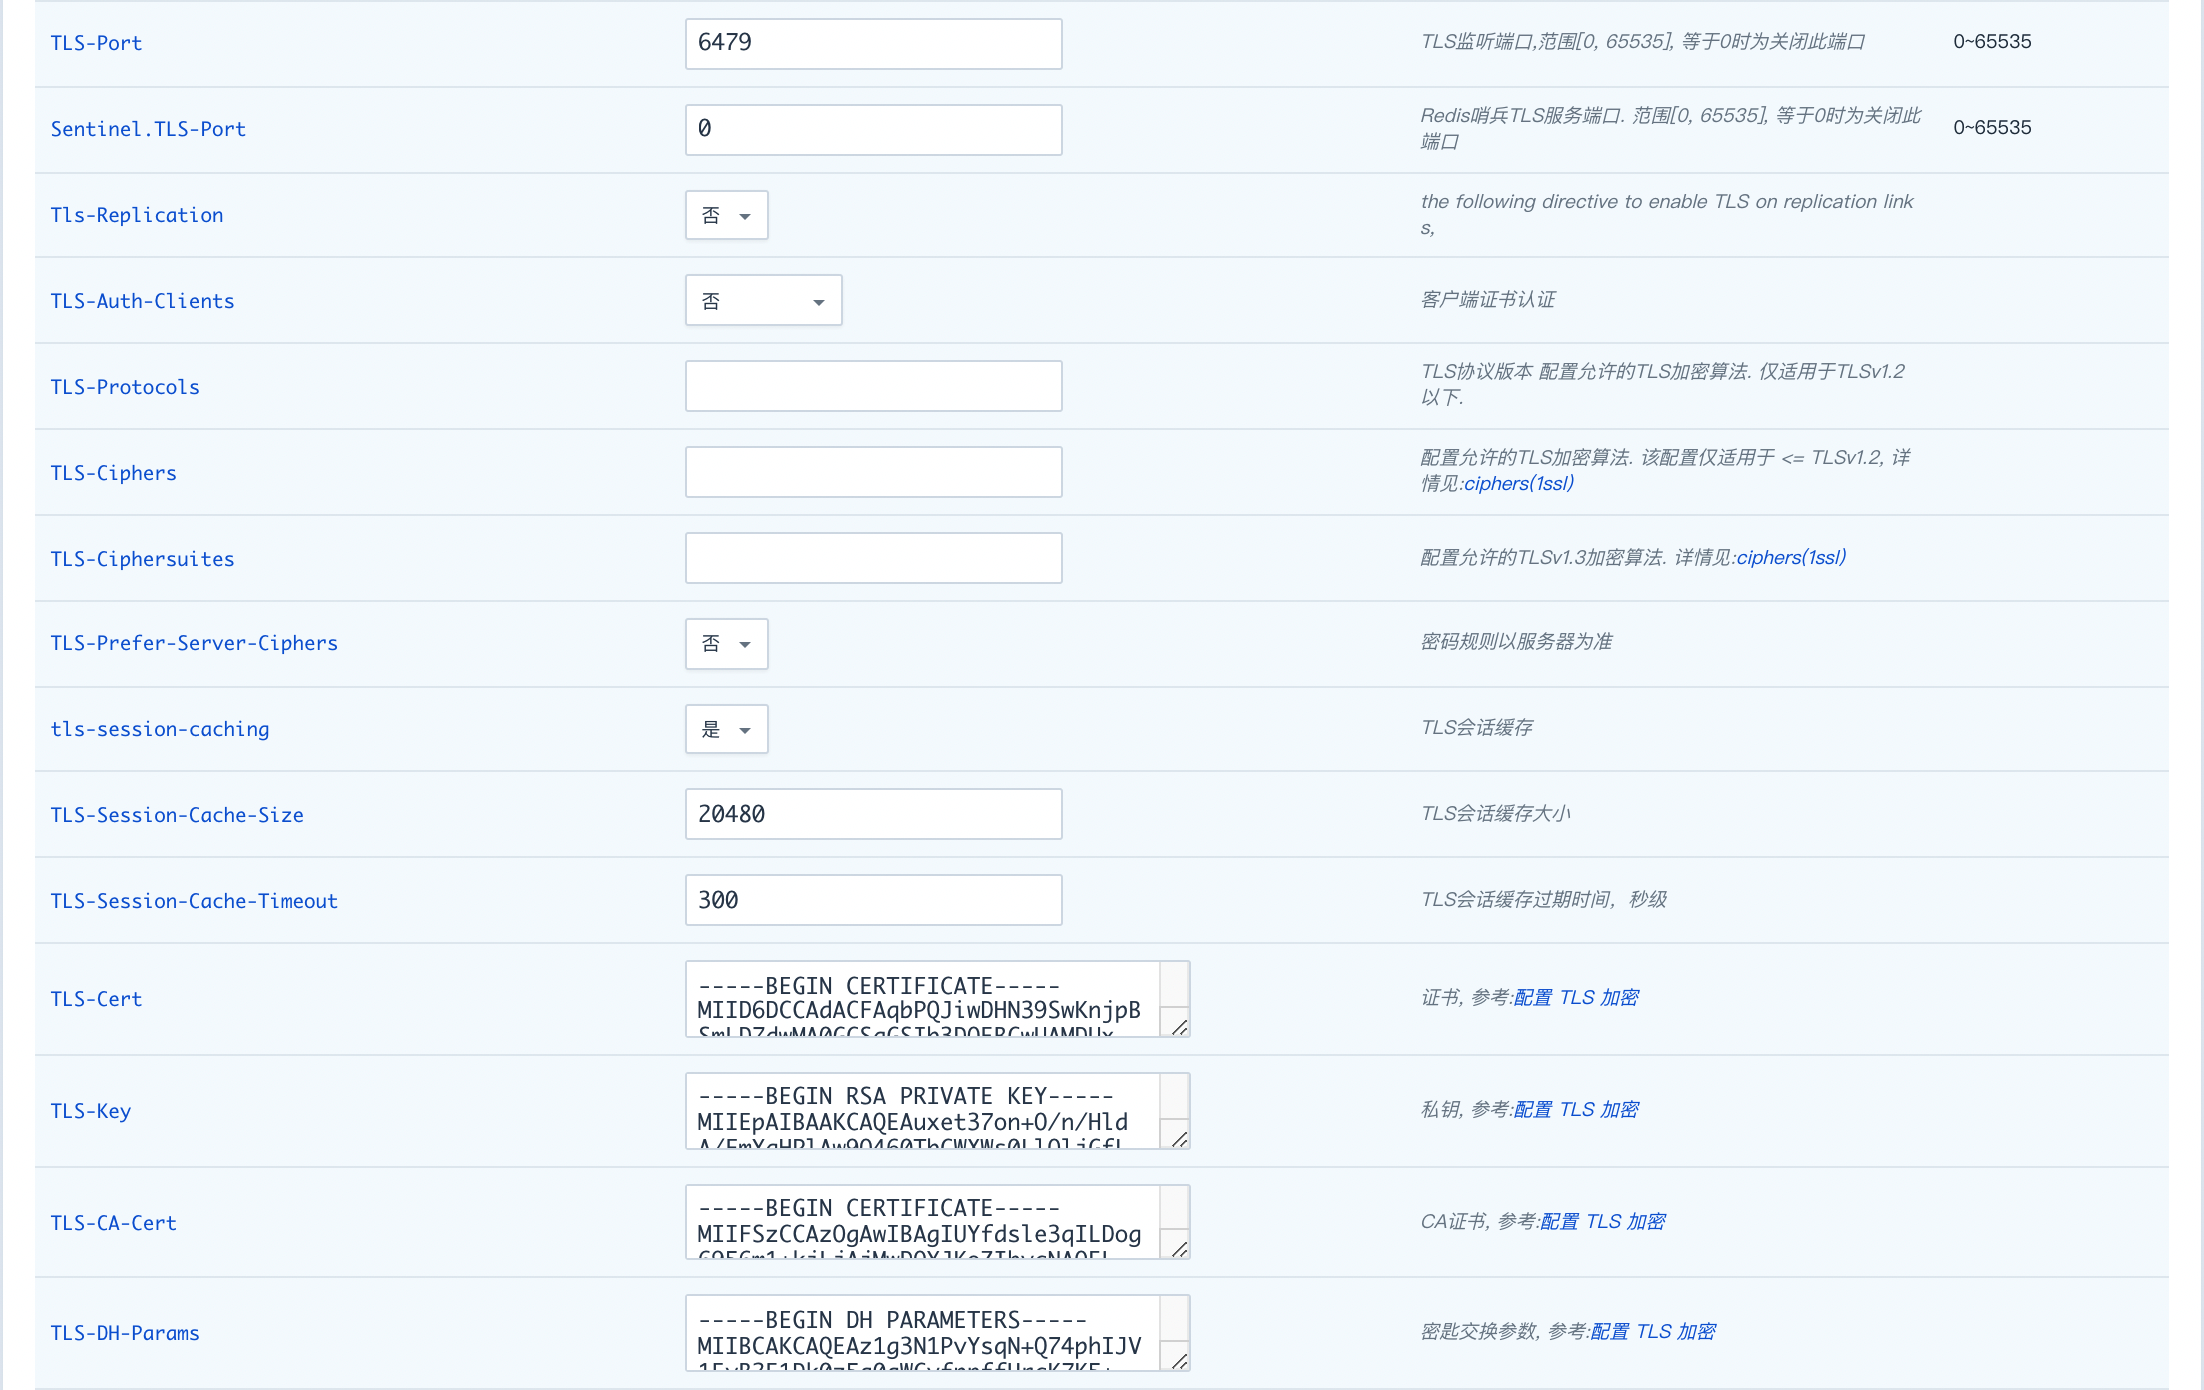This screenshot has height=1390, width=2204.
Task: Click the TLS-Port input field
Action: tap(873, 43)
